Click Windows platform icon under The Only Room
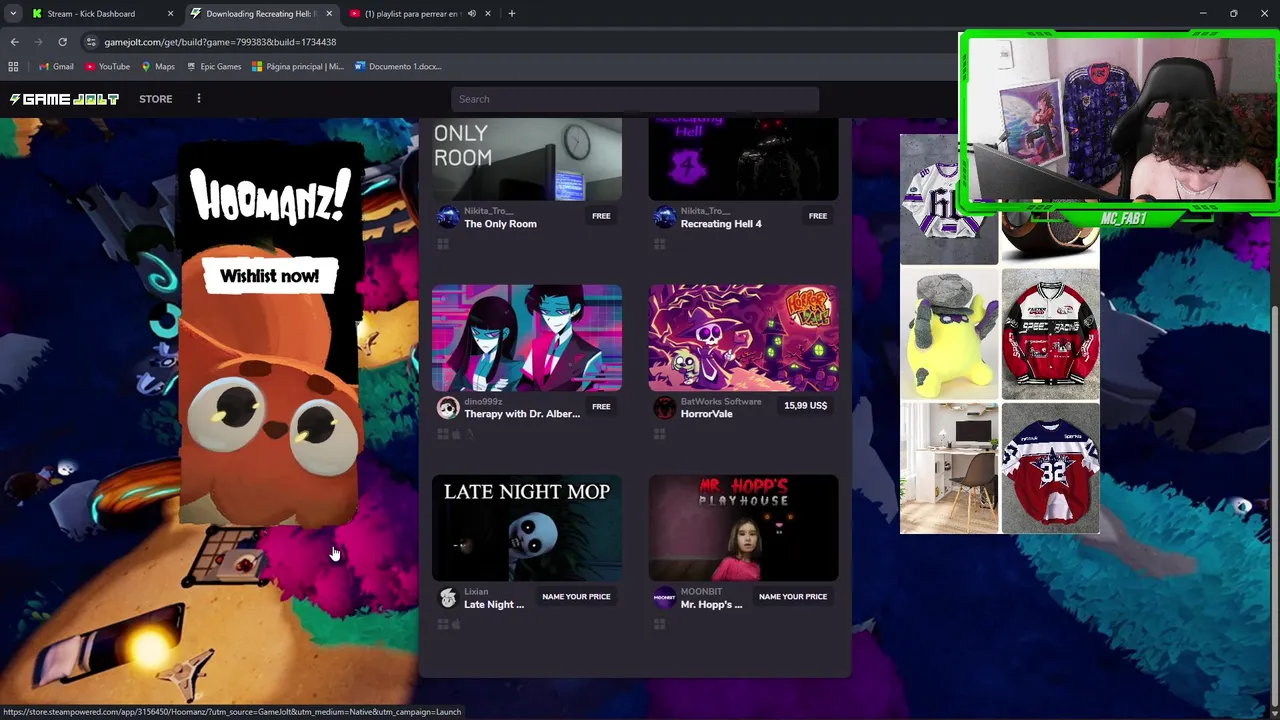1280x720 pixels. point(443,244)
